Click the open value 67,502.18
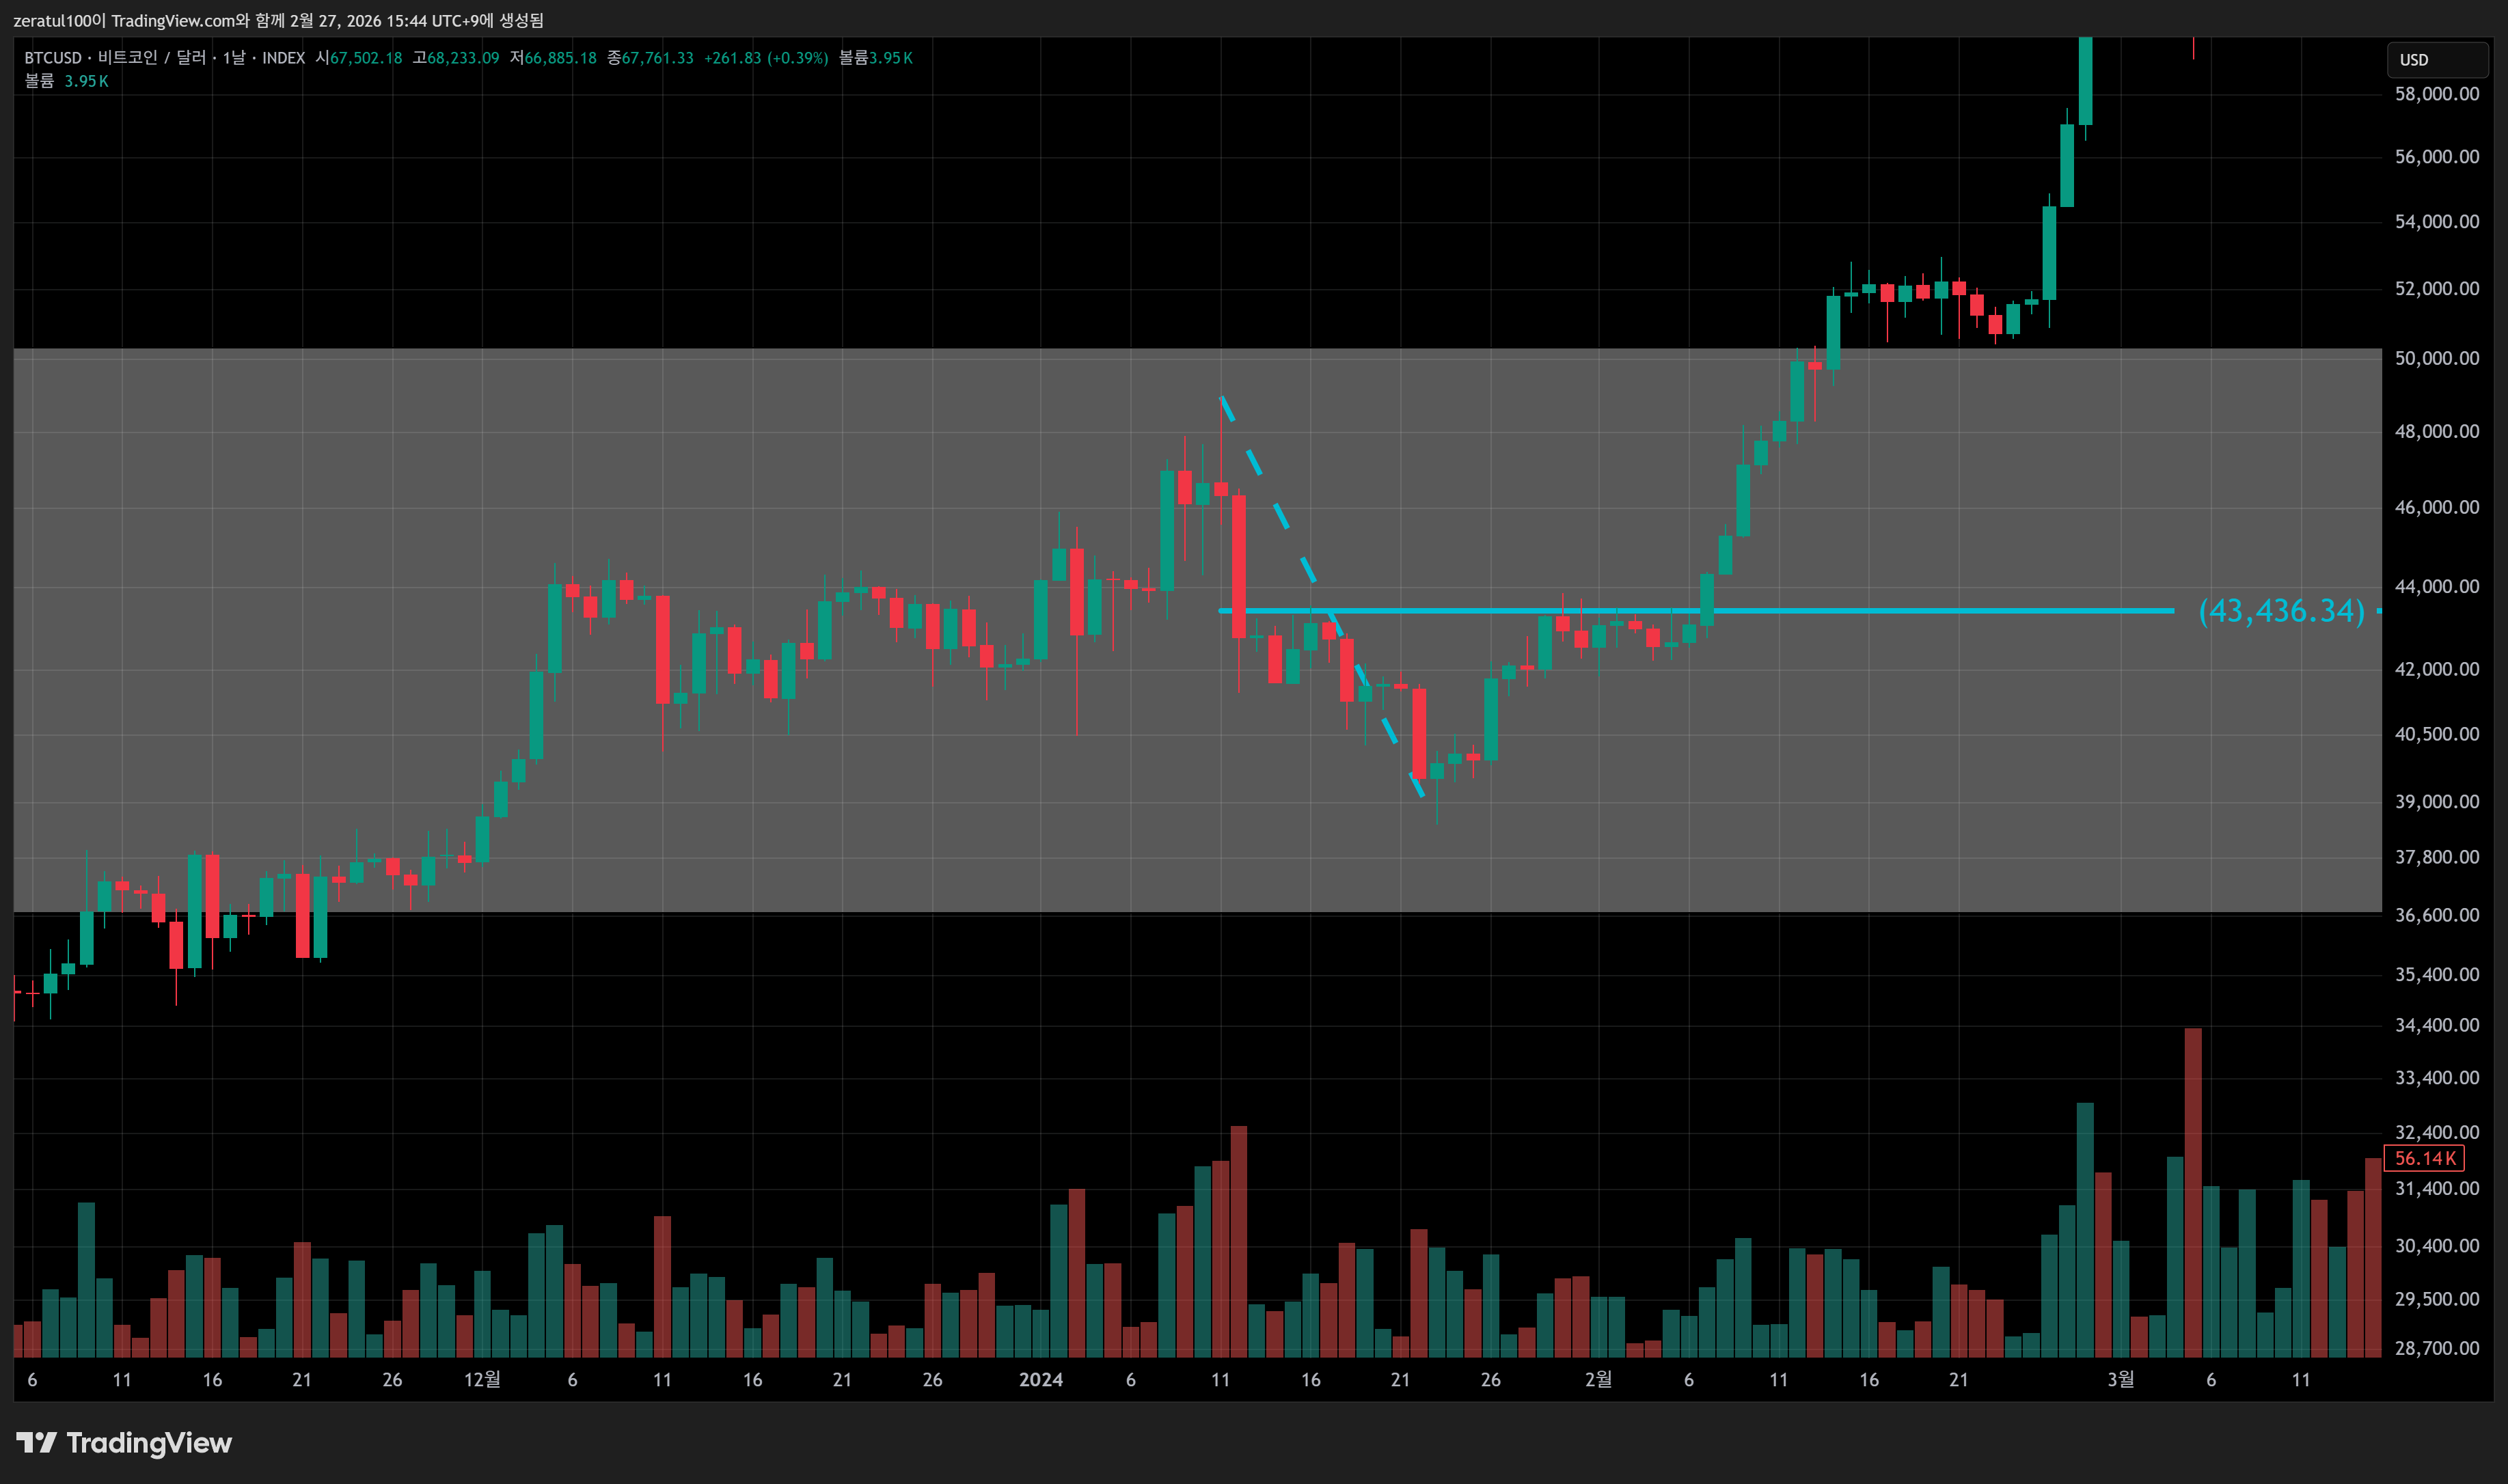The width and height of the screenshot is (2508, 1484). [x=366, y=58]
